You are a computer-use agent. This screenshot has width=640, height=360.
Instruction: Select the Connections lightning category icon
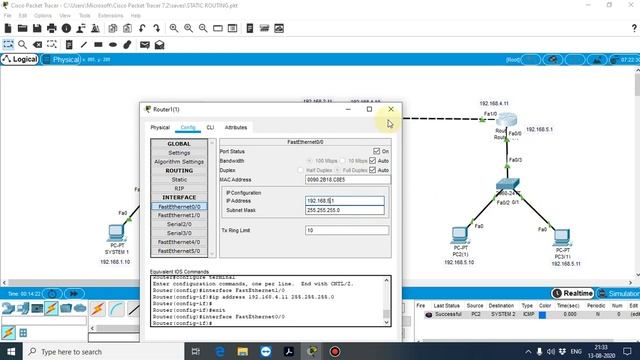coord(51,308)
